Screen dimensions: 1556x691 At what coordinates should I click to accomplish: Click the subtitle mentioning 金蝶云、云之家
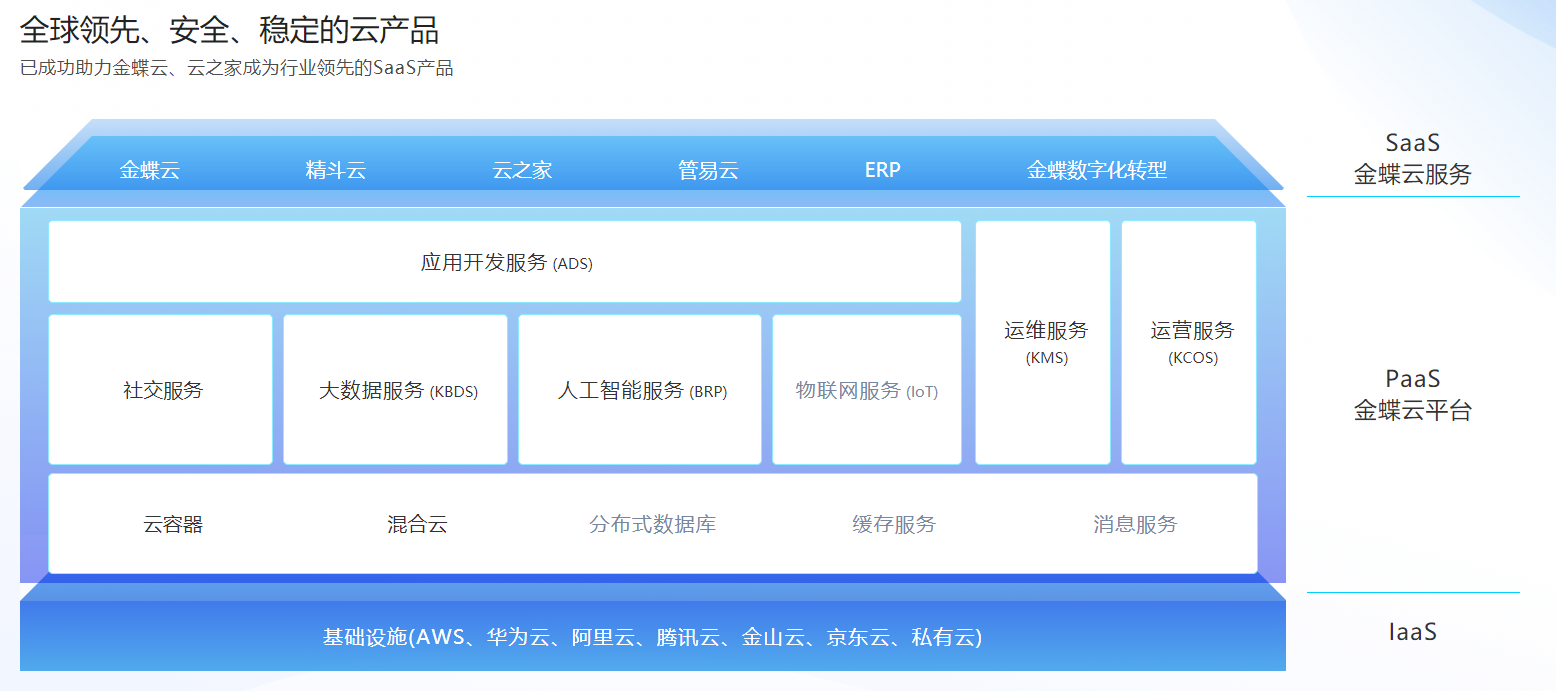(236, 69)
